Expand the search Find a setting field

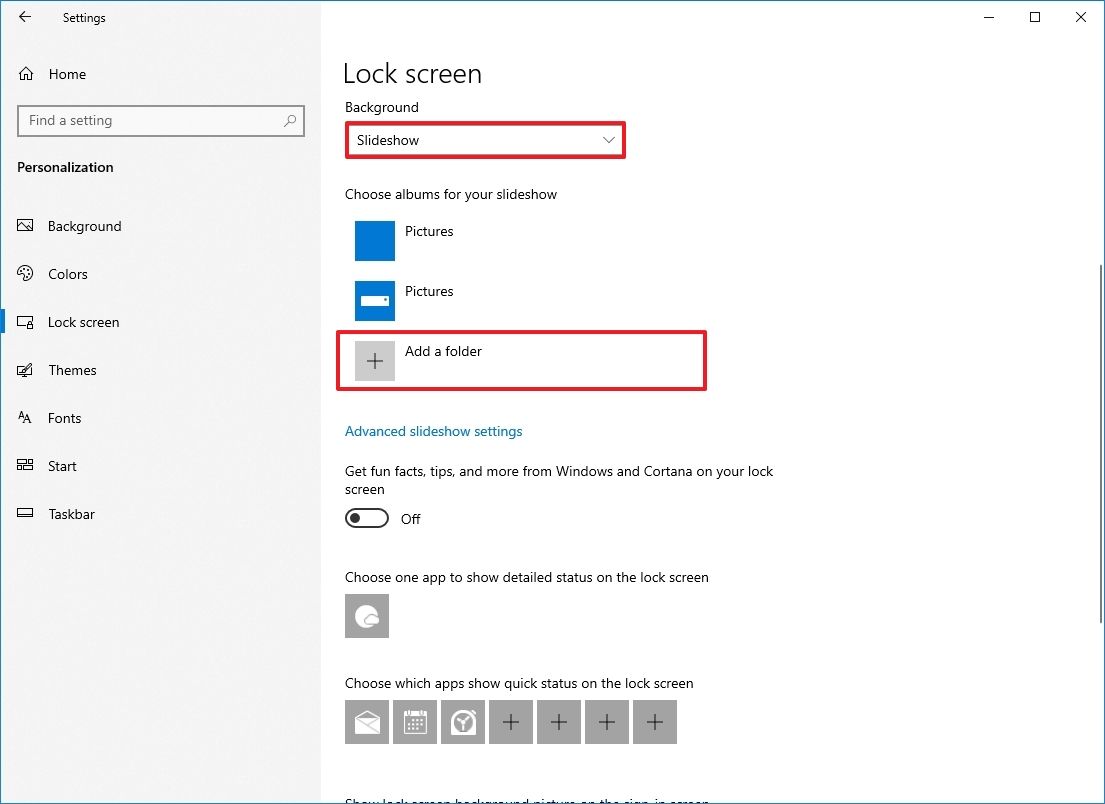pyautogui.click(x=160, y=120)
